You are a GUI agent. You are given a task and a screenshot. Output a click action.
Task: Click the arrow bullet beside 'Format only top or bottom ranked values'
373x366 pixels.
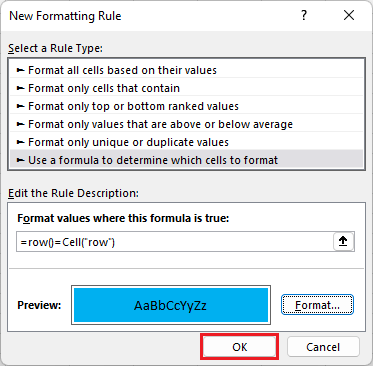click(x=21, y=106)
